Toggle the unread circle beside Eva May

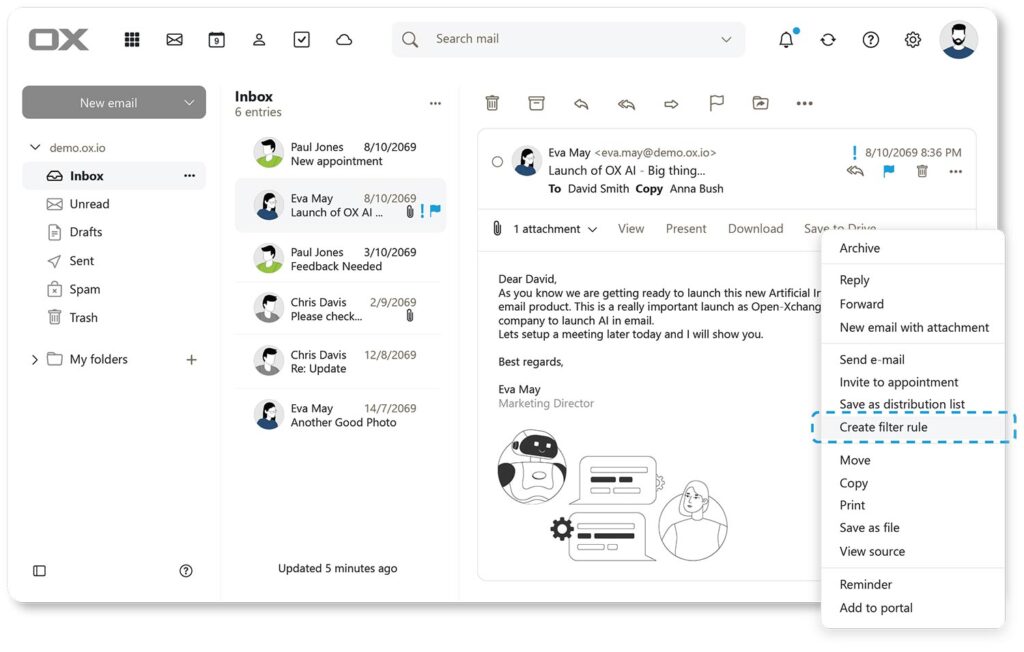click(x=497, y=162)
